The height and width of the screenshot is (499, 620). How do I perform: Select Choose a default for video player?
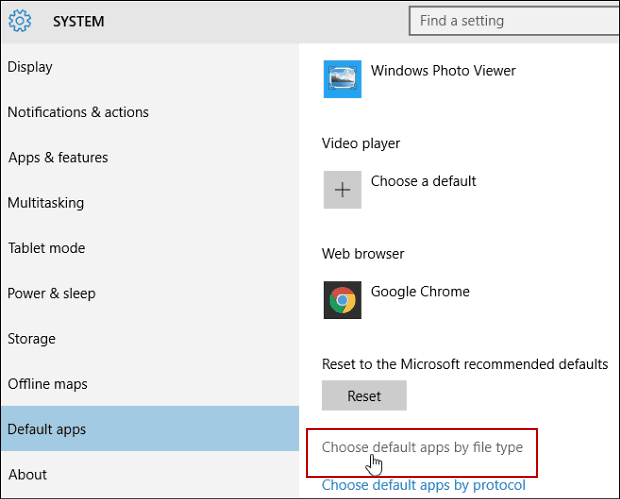click(x=423, y=181)
